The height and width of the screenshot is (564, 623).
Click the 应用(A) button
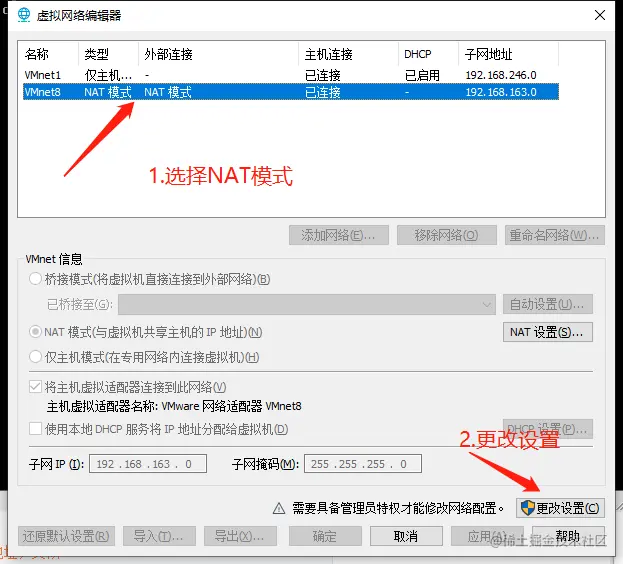[488, 536]
